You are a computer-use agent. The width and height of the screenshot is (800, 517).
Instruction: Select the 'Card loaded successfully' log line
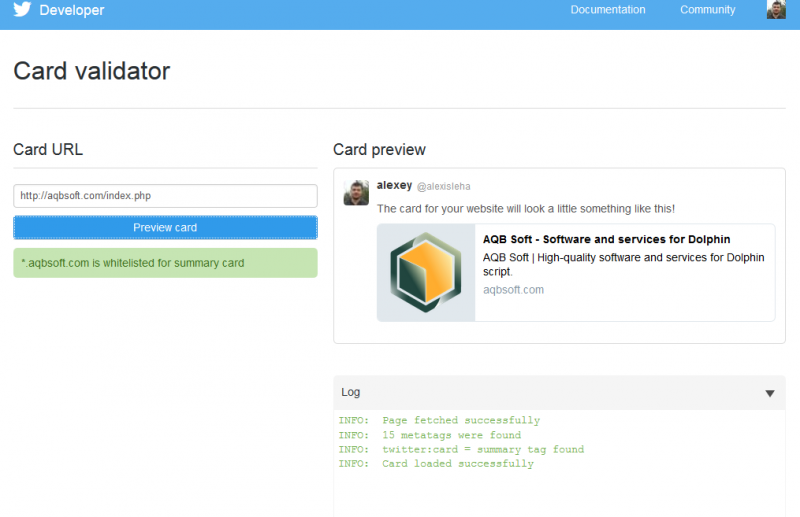click(x=436, y=463)
